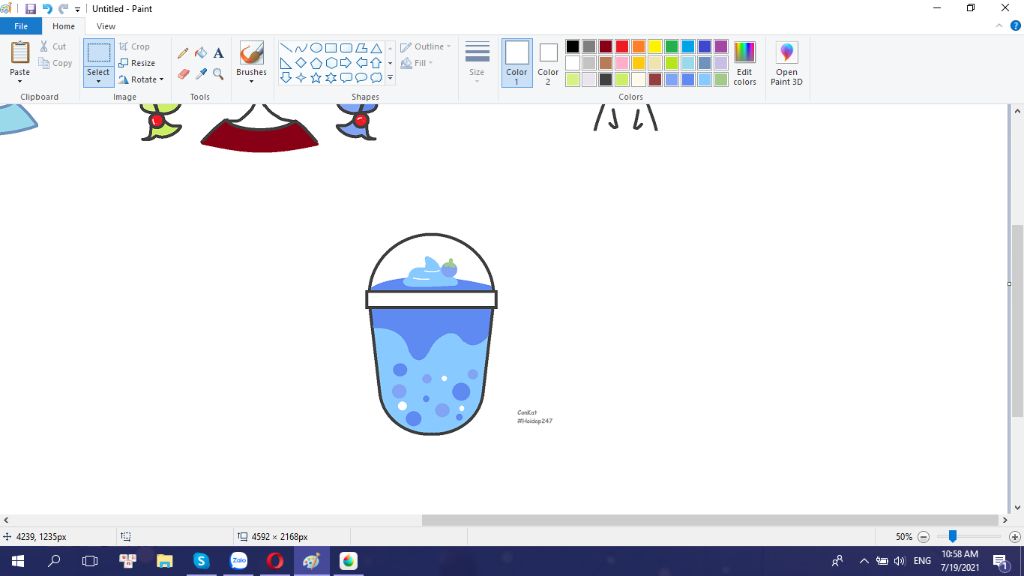Screen dimensions: 1024x576
Task: Click Open Paint 3D button
Action: pos(786,63)
